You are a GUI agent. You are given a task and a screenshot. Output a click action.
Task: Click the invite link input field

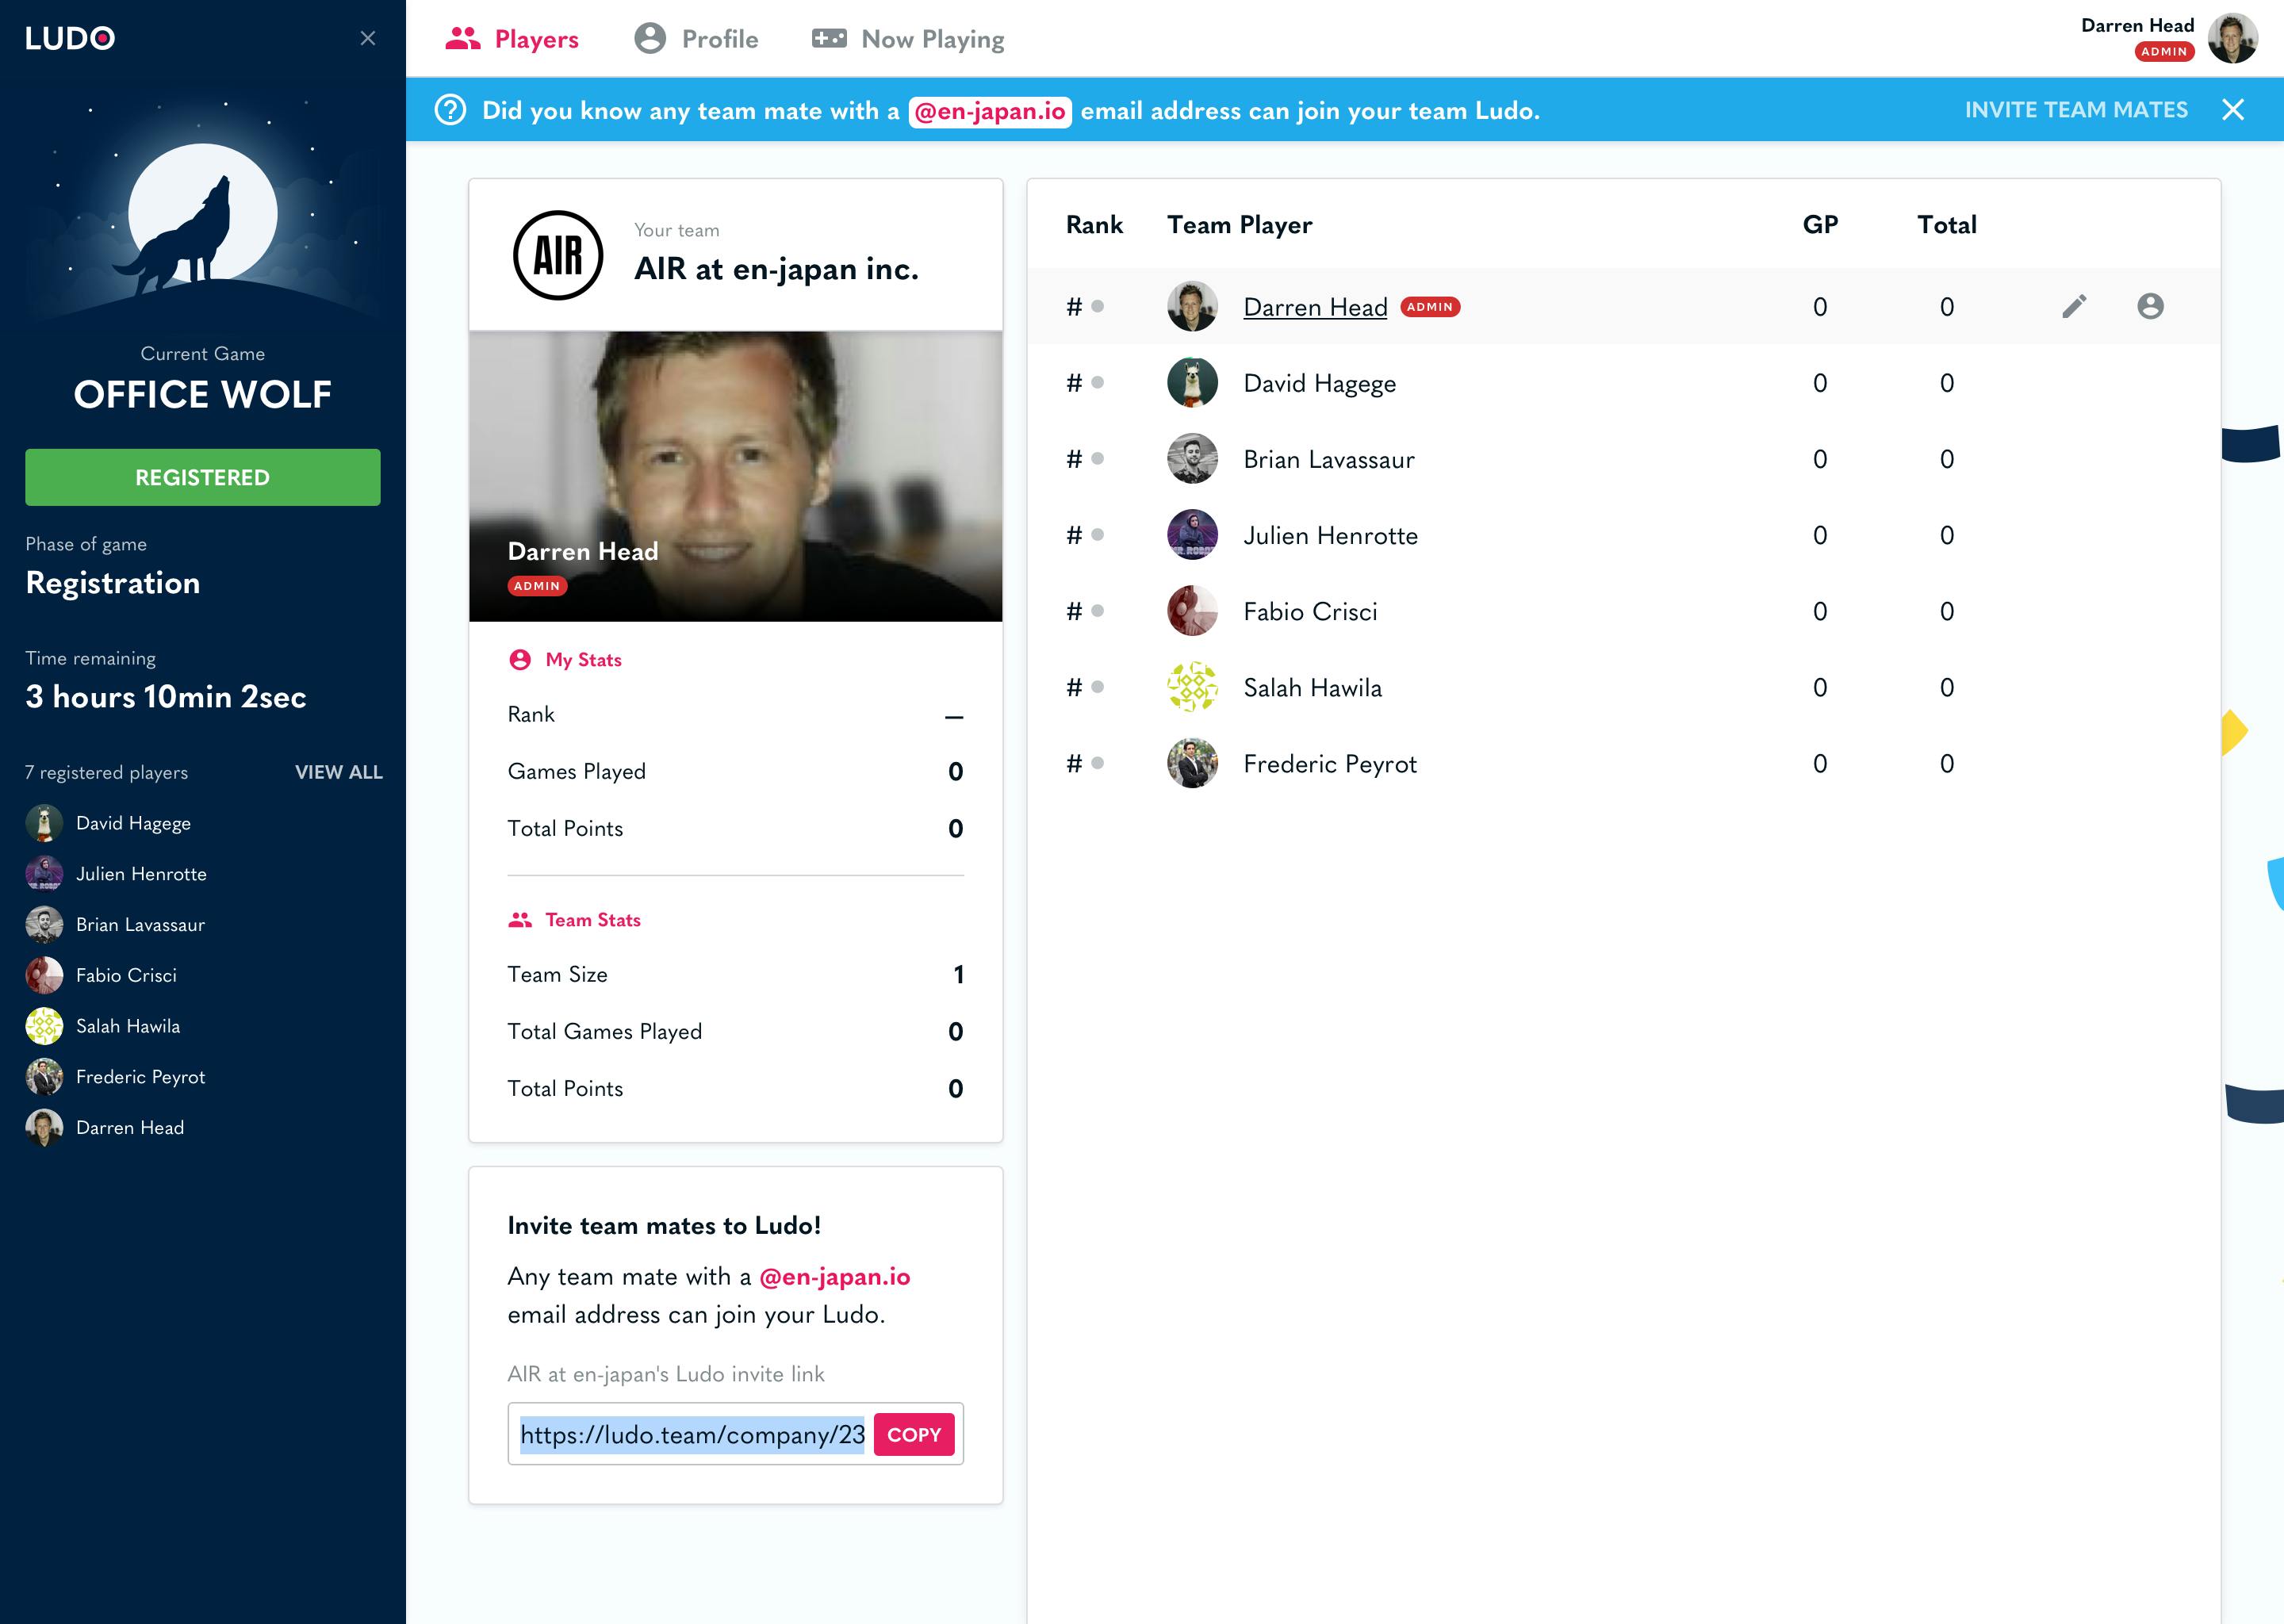pyautogui.click(x=691, y=1434)
